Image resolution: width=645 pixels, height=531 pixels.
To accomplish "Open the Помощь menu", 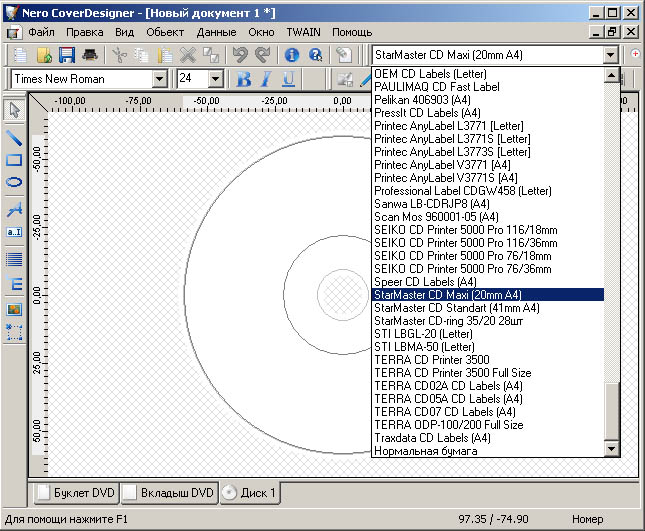I will [x=352, y=32].
